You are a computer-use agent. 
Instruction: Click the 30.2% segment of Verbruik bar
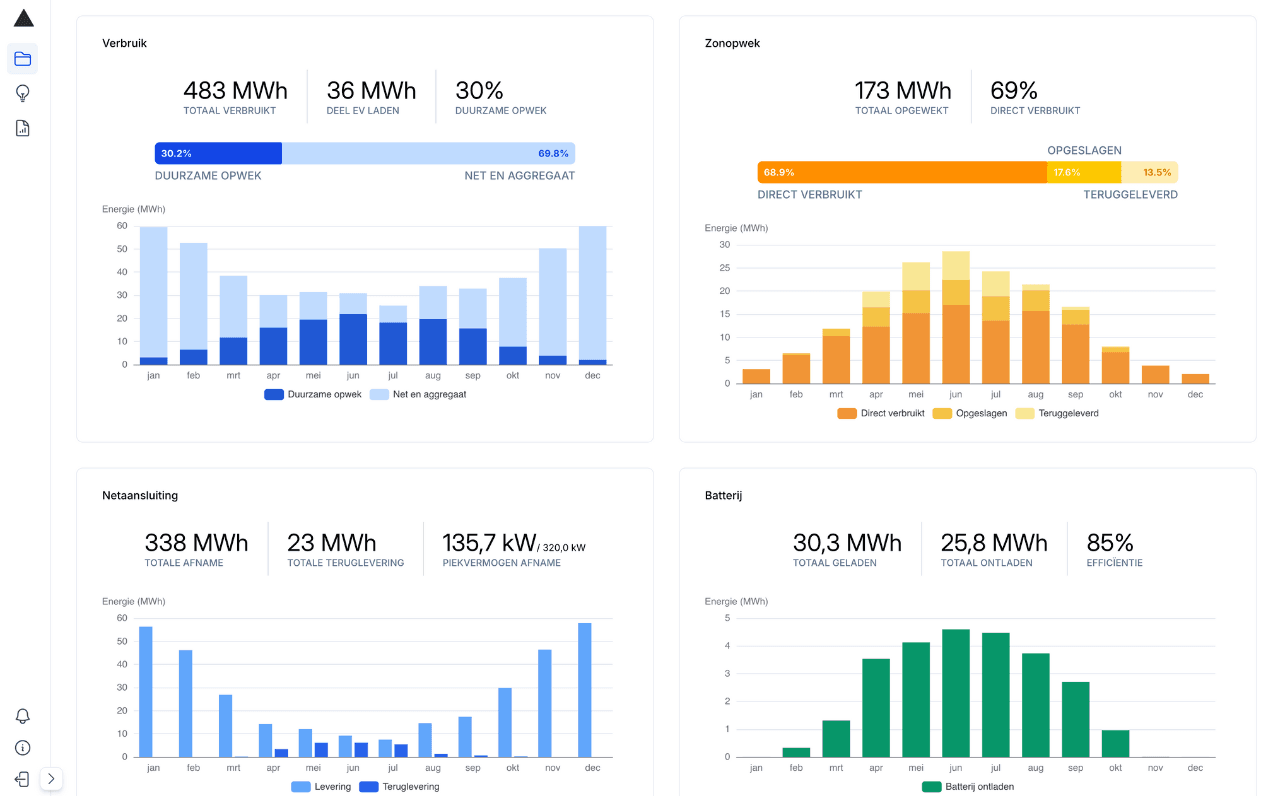point(218,154)
